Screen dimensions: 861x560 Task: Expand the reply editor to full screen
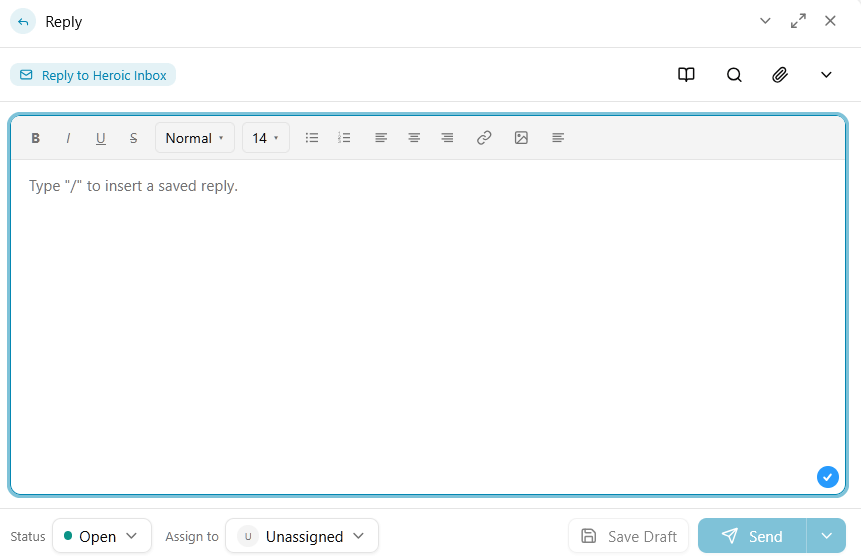[798, 21]
